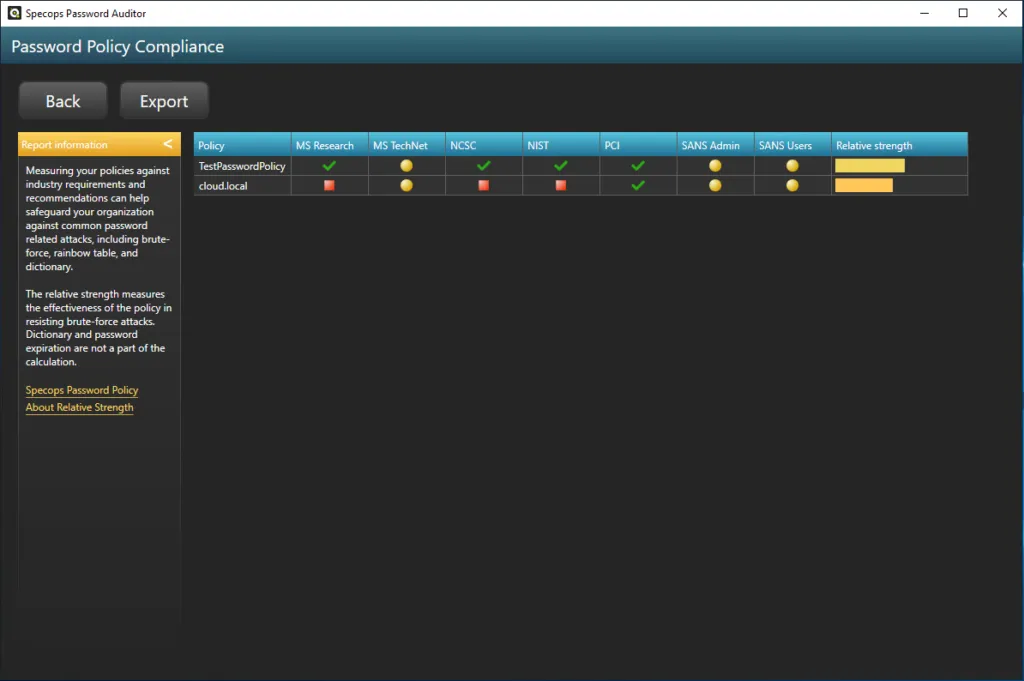This screenshot has width=1024, height=681.
Task: Click the Report information panel title
Action: pos(64,144)
